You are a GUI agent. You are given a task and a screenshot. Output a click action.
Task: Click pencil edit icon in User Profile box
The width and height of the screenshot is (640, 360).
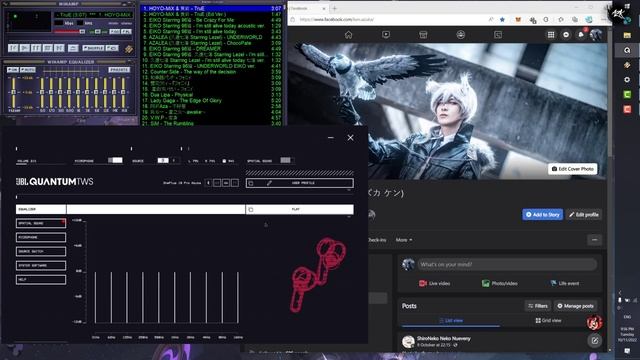click(269, 183)
